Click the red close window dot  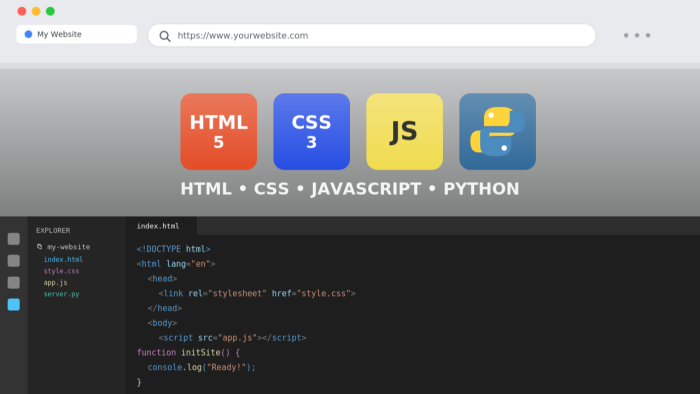pos(21,11)
